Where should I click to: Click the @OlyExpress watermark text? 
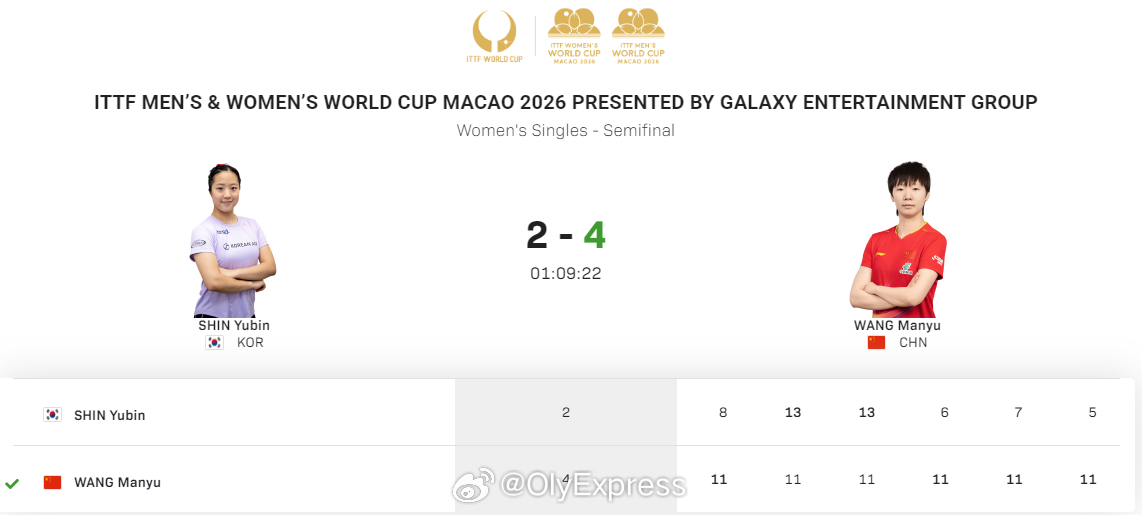[x=592, y=486]
